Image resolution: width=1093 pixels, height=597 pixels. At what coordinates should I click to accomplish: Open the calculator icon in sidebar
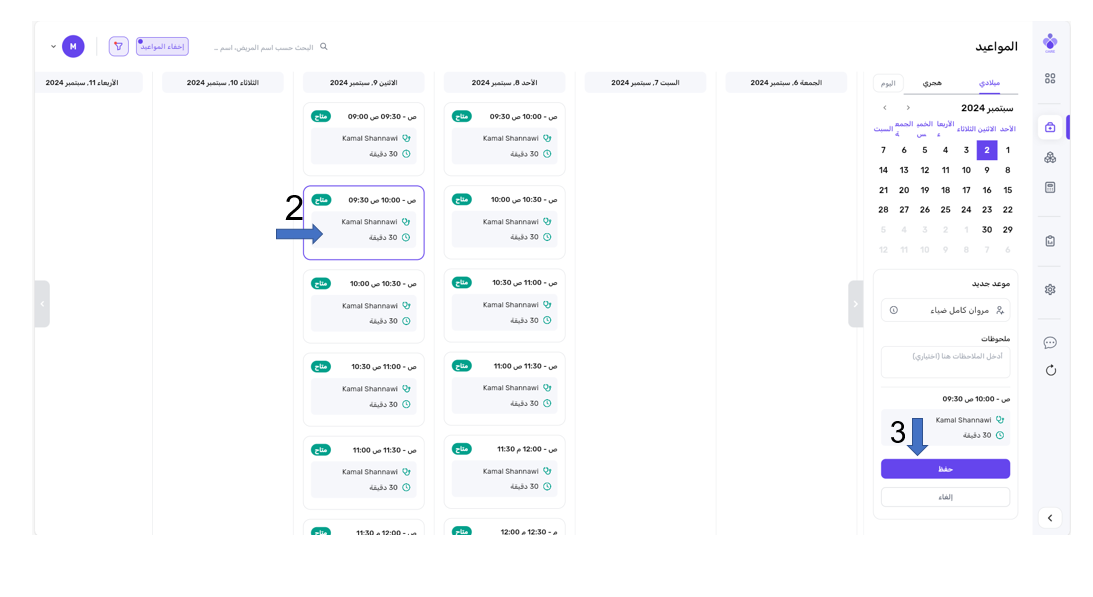tap(1049, 187)
